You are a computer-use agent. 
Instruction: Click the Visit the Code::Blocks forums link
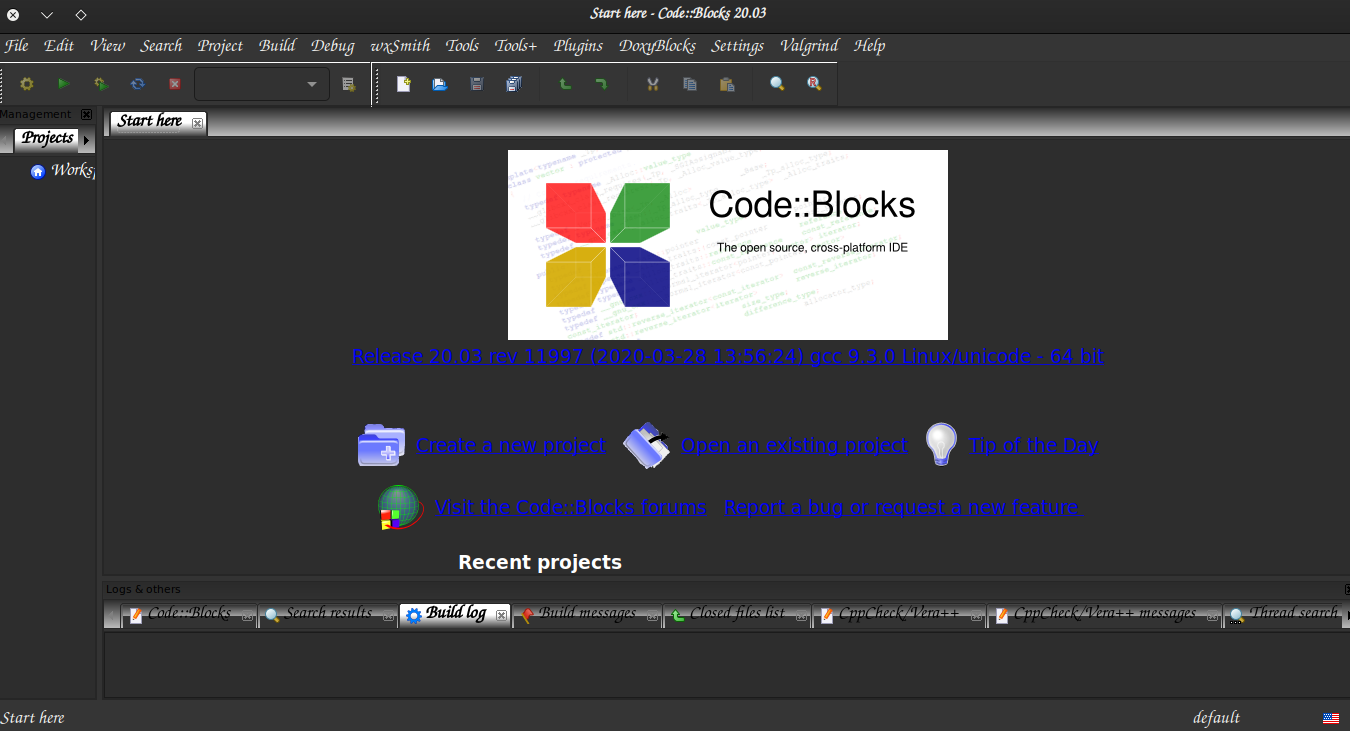coord(571,507)
